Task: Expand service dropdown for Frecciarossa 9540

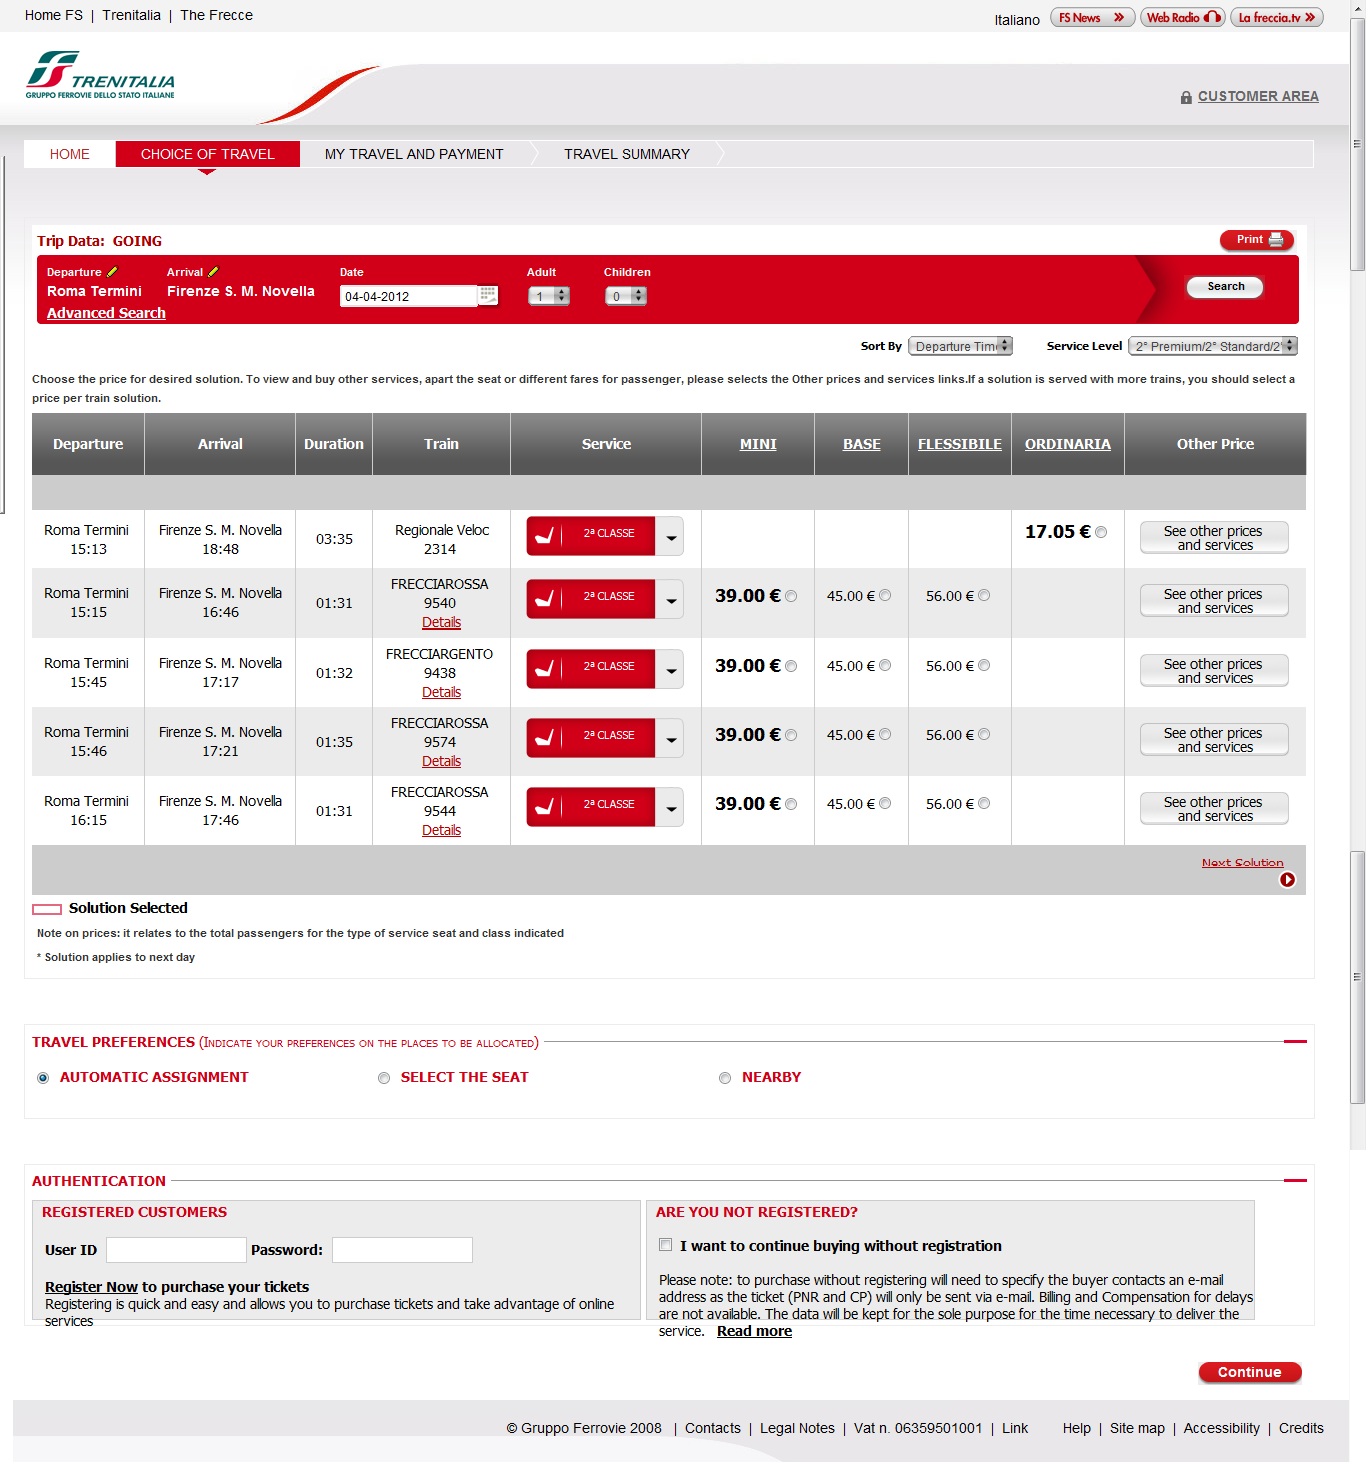Action: pyautogui.click(x=671, y=600)
